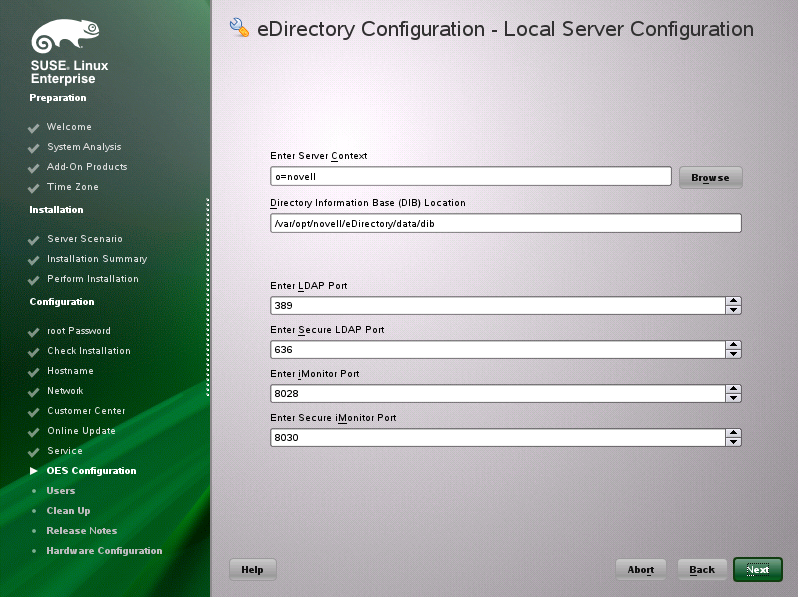Click the checkmark icon next to Network

point(34,392)
